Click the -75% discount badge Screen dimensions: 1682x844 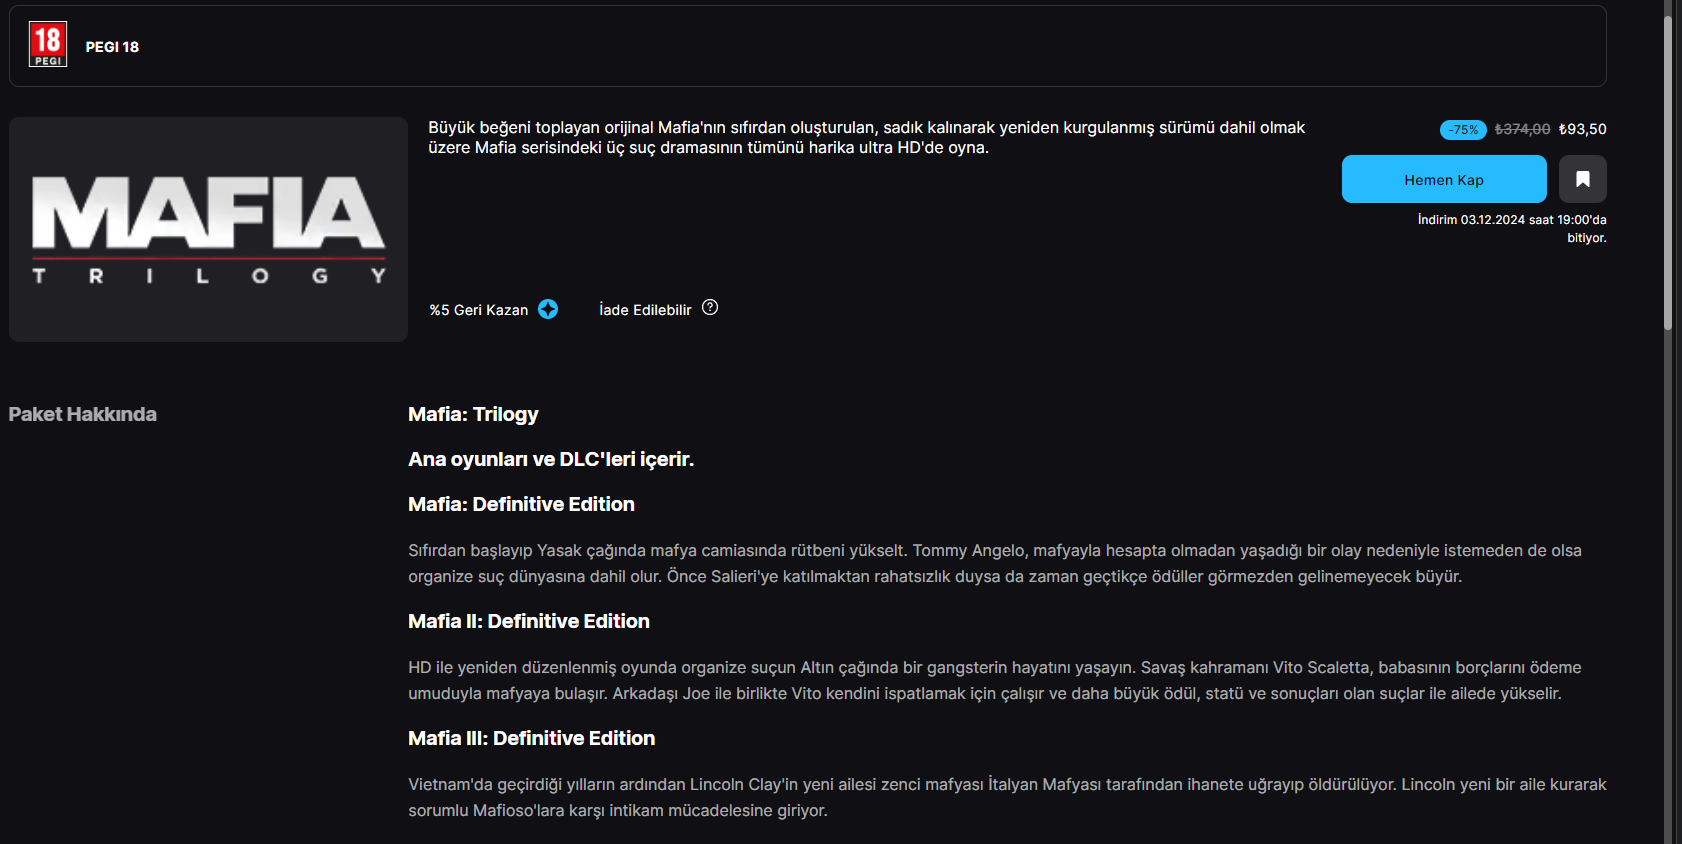[x=1463, y=130]
